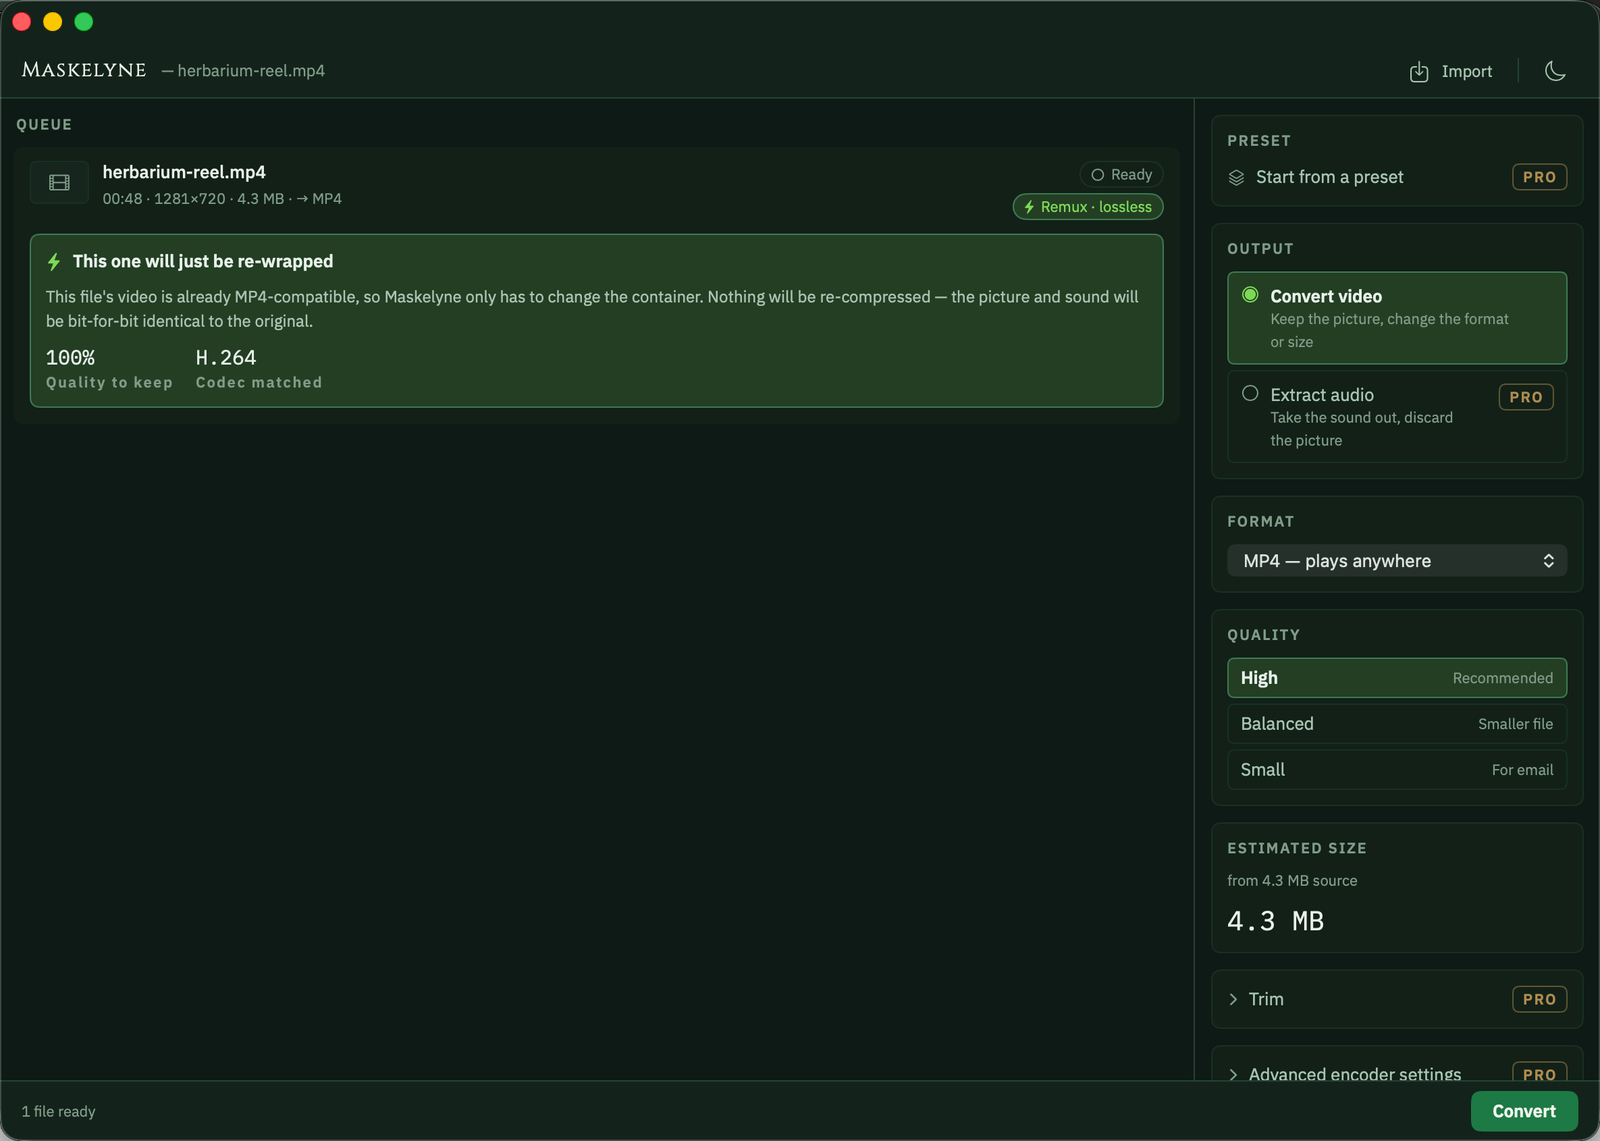Click the PRO badge on Trim

click(x=1539, y=999)
